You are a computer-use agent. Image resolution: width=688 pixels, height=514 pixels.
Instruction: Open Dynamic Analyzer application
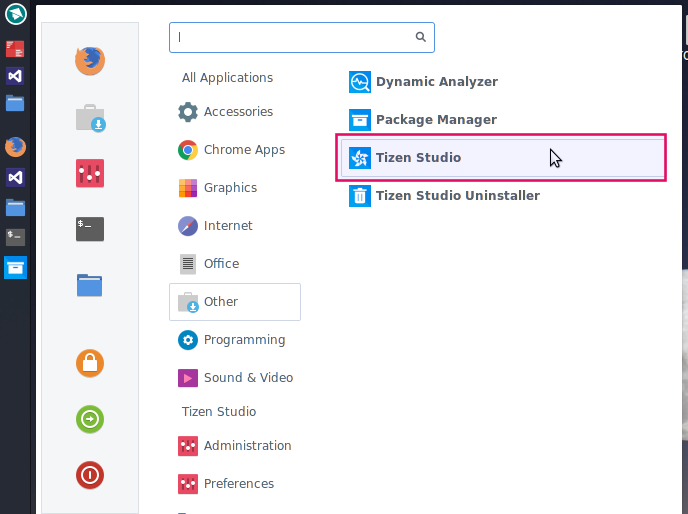pos(423,82)
